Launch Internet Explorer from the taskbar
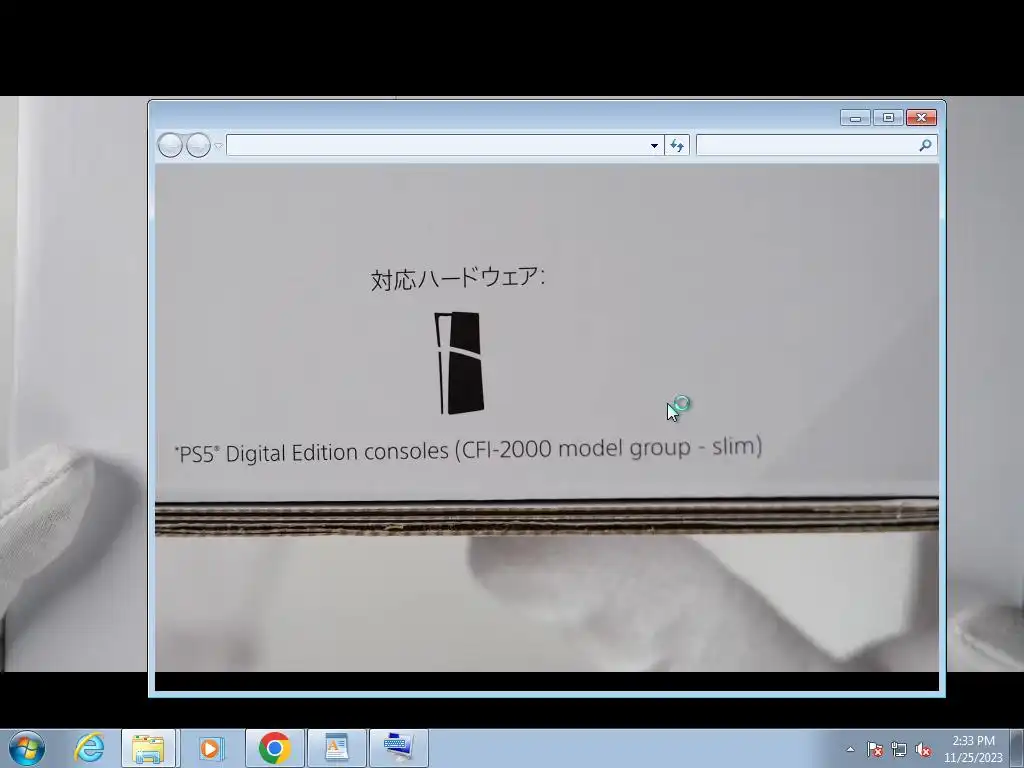 point(89,748)
